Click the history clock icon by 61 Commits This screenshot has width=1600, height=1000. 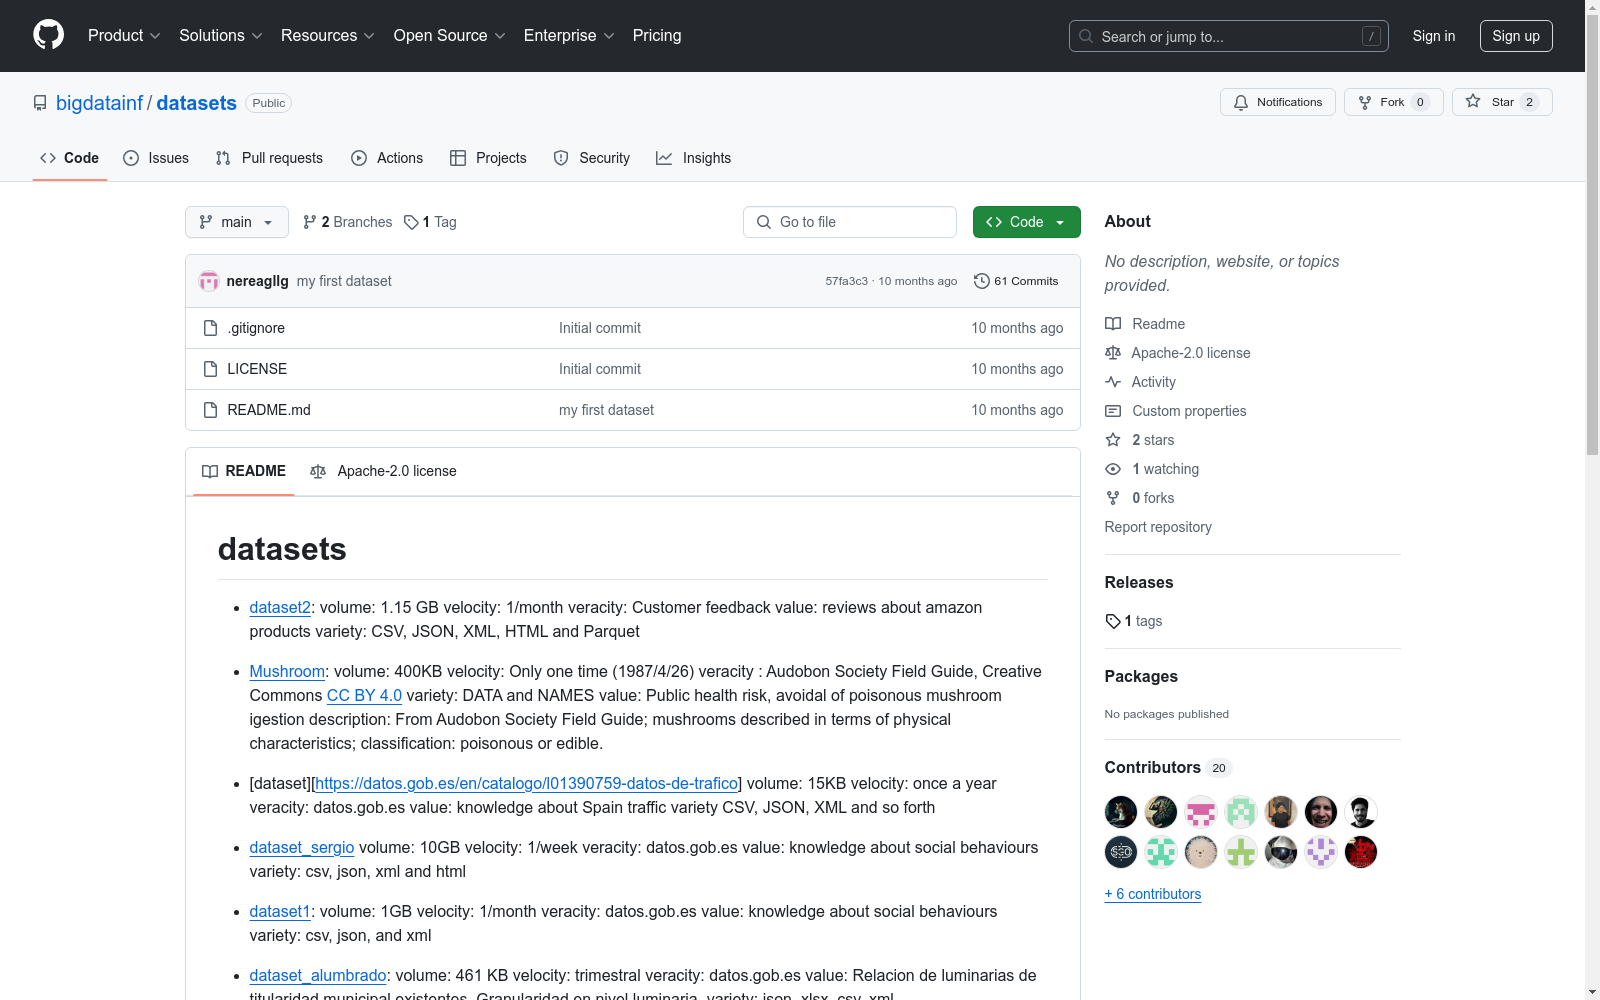(982, 281)
